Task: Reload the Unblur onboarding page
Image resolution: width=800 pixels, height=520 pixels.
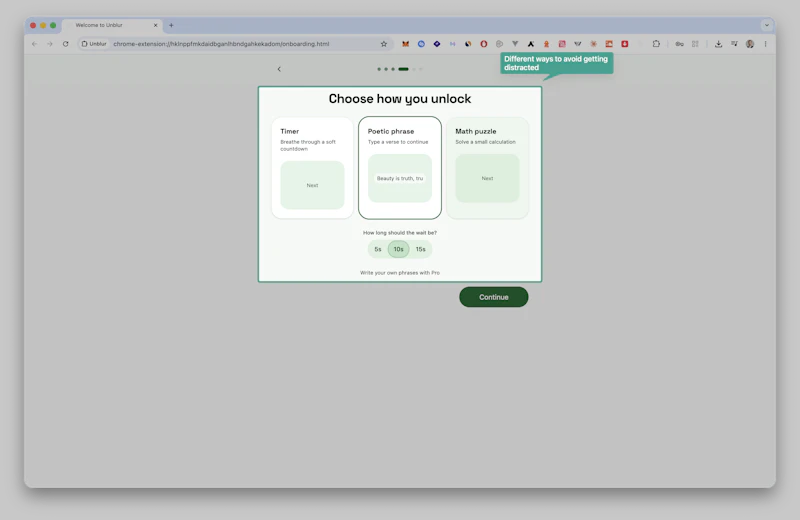Action: click(x=65, y=44)
